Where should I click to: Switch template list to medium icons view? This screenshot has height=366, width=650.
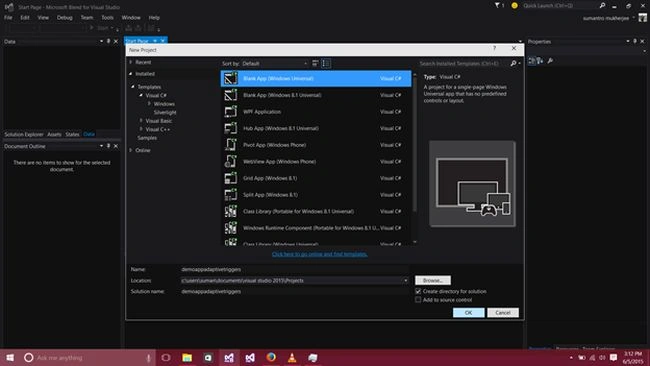[326, 63]
